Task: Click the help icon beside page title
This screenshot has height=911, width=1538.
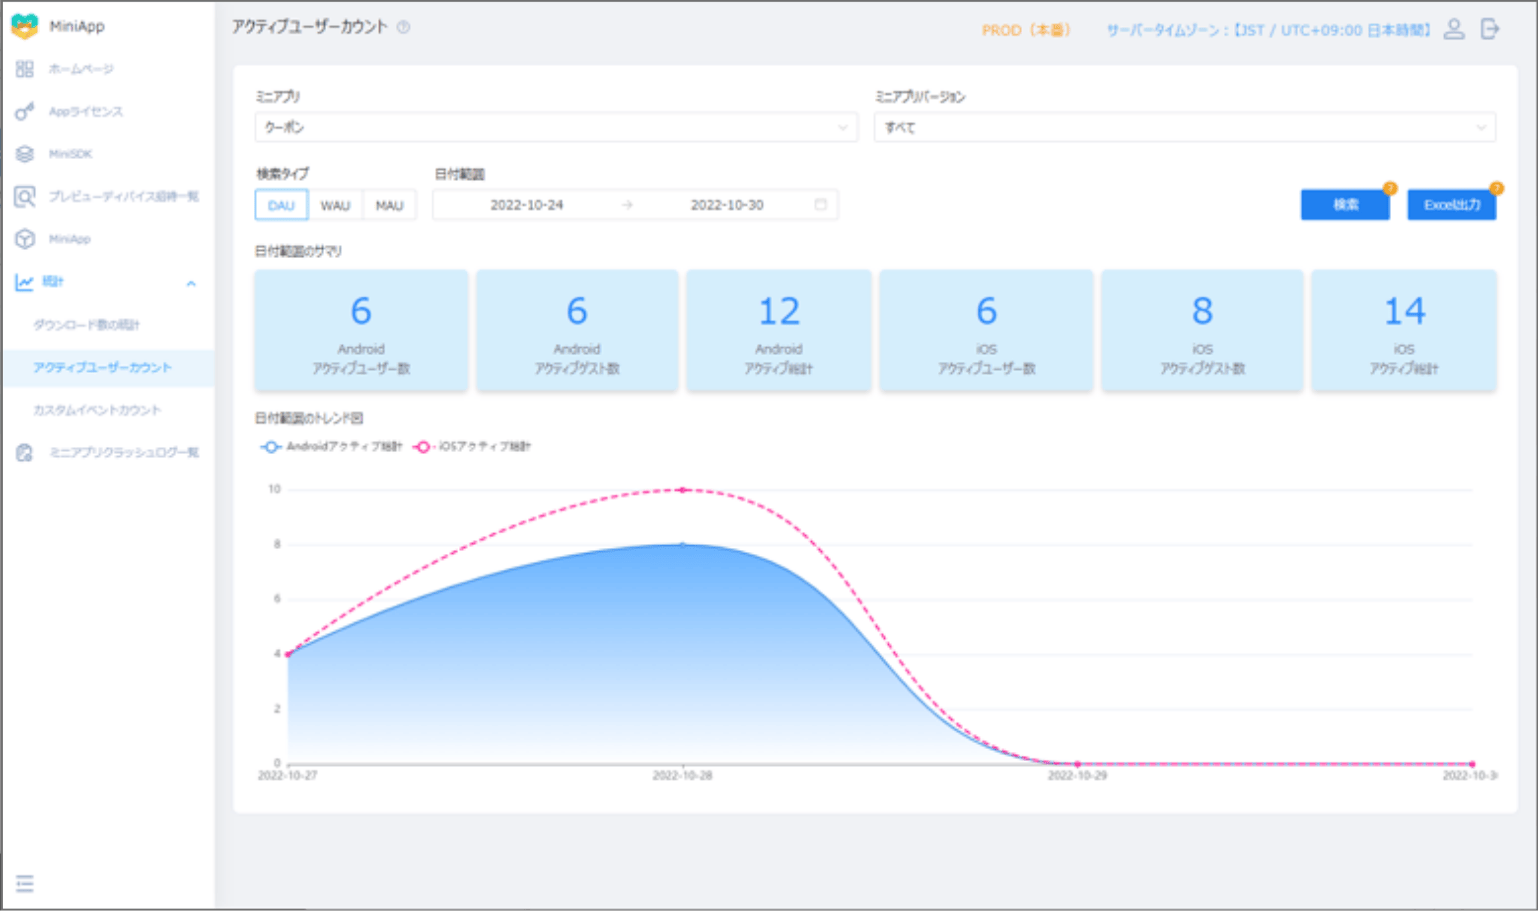Action: [404, 27]
